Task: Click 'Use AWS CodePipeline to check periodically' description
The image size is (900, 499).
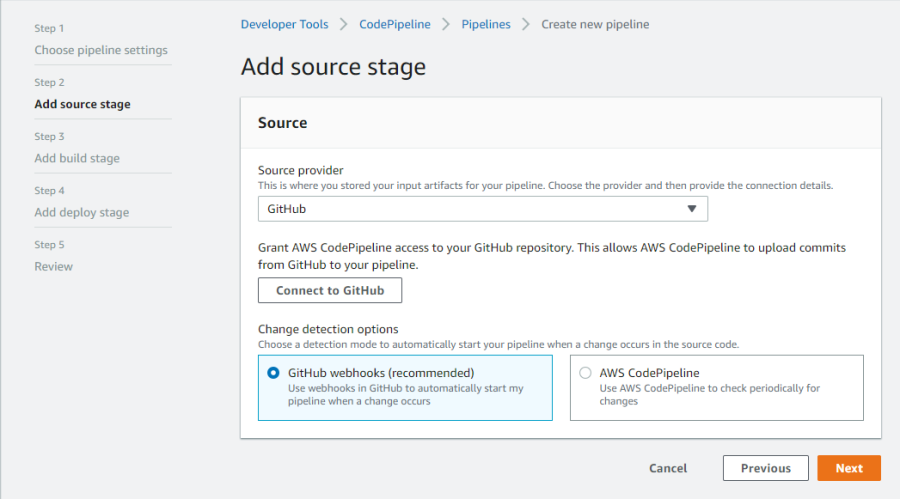Action: (x=709, y=394)
